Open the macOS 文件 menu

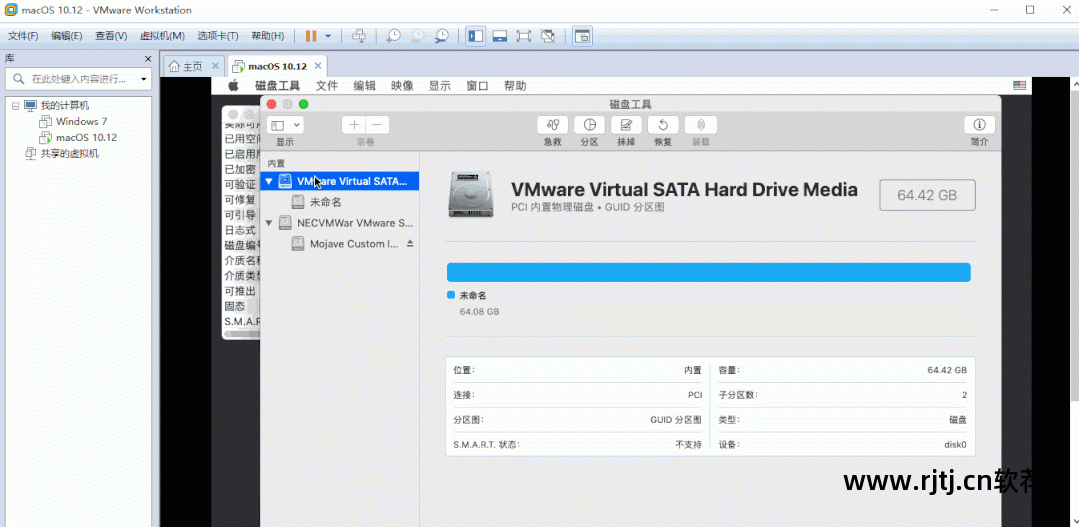point(327,85)
